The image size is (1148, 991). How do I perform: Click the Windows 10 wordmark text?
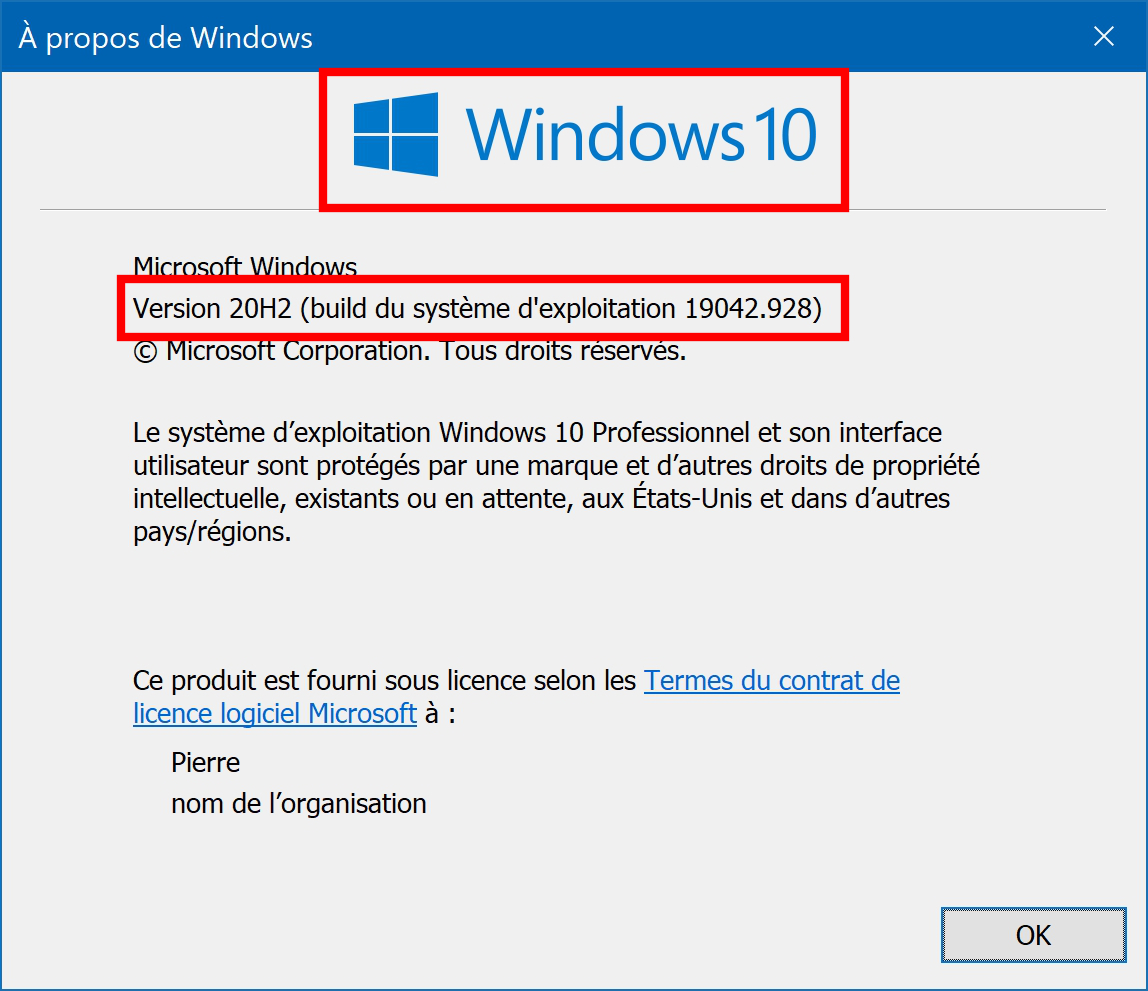pyautogui.click(x=641, y=134)
